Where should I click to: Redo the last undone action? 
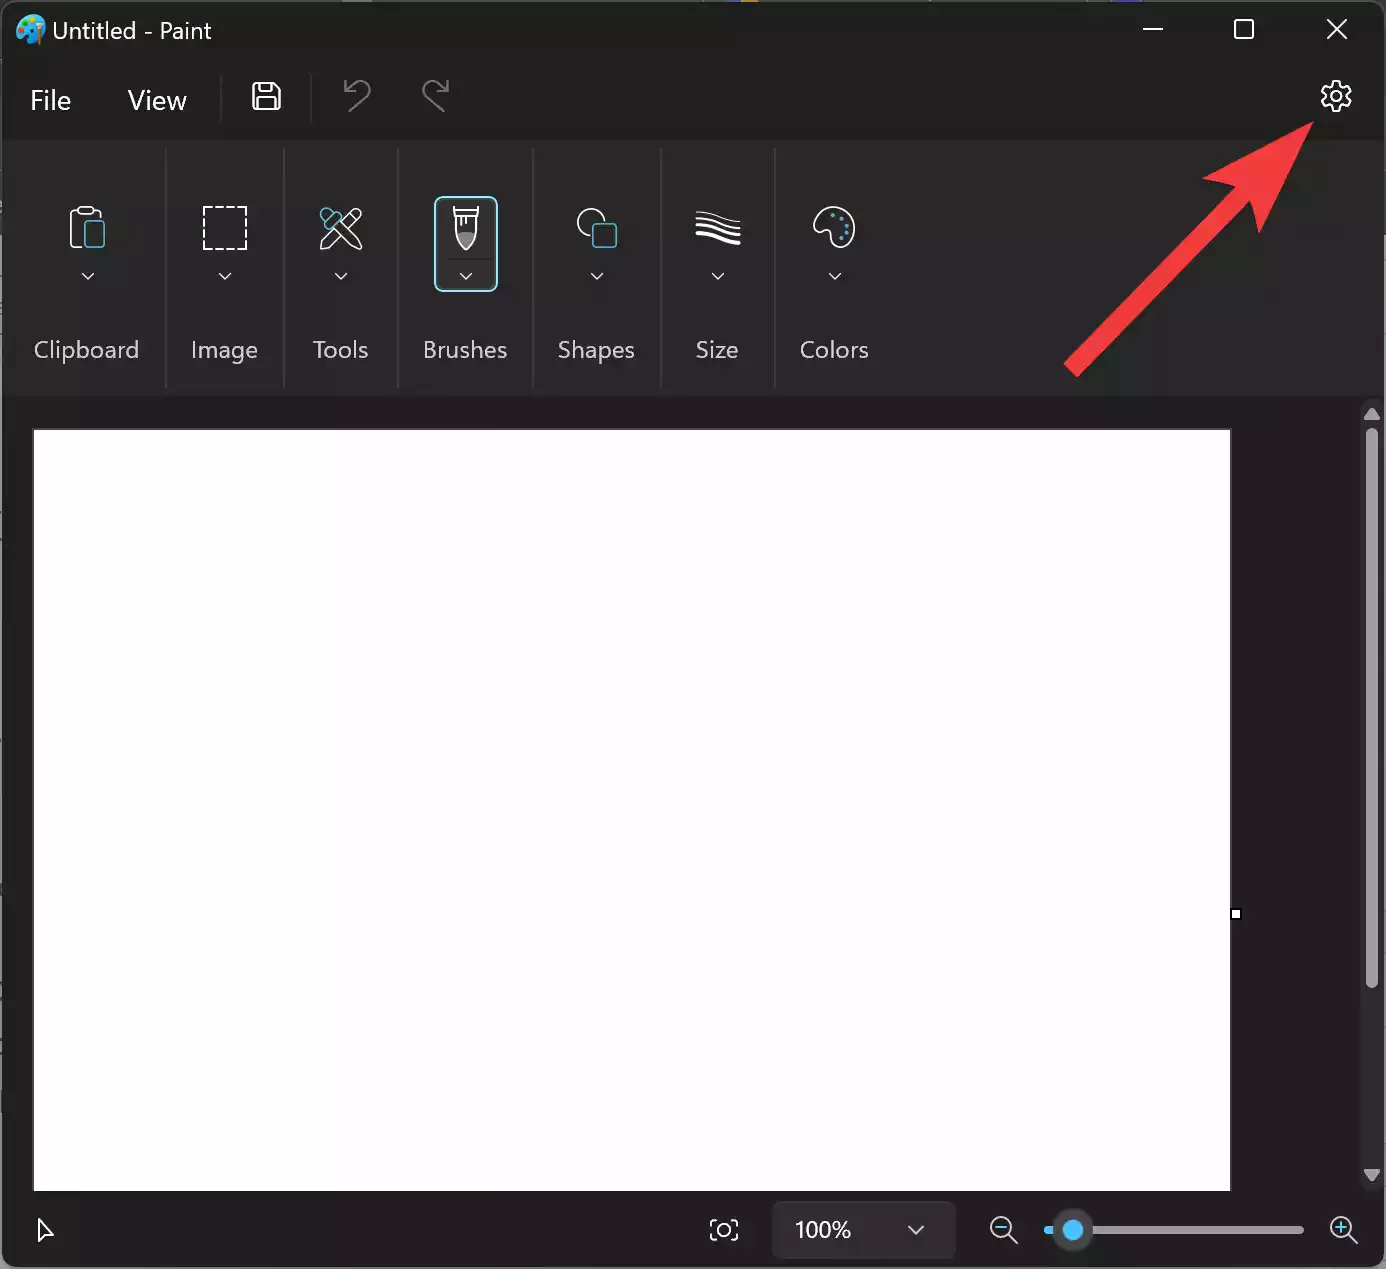pos(435,96)
